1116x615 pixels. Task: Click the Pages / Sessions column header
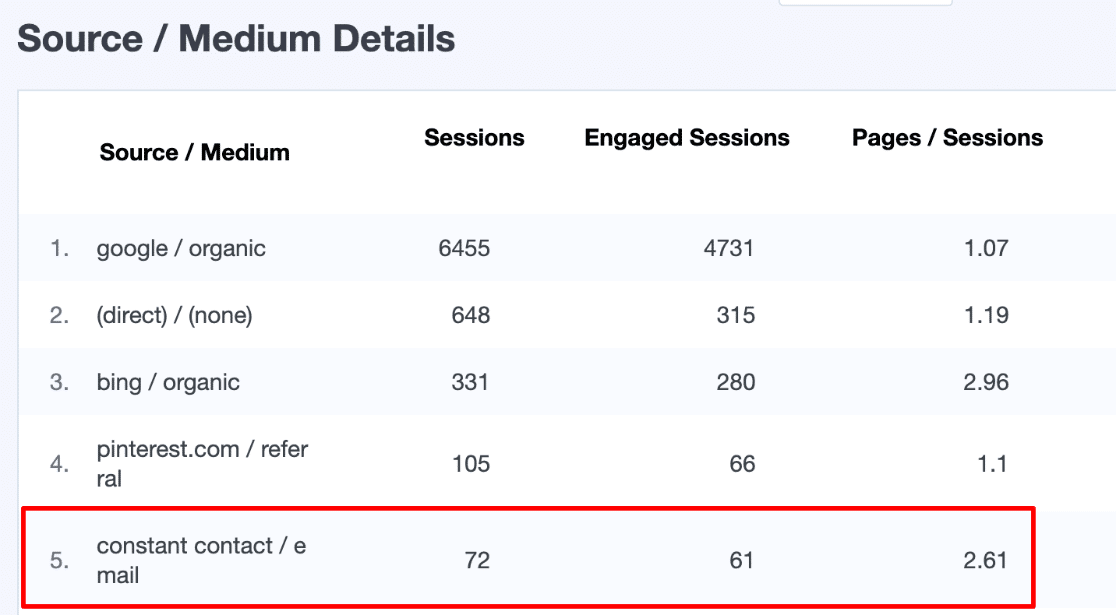946,138
